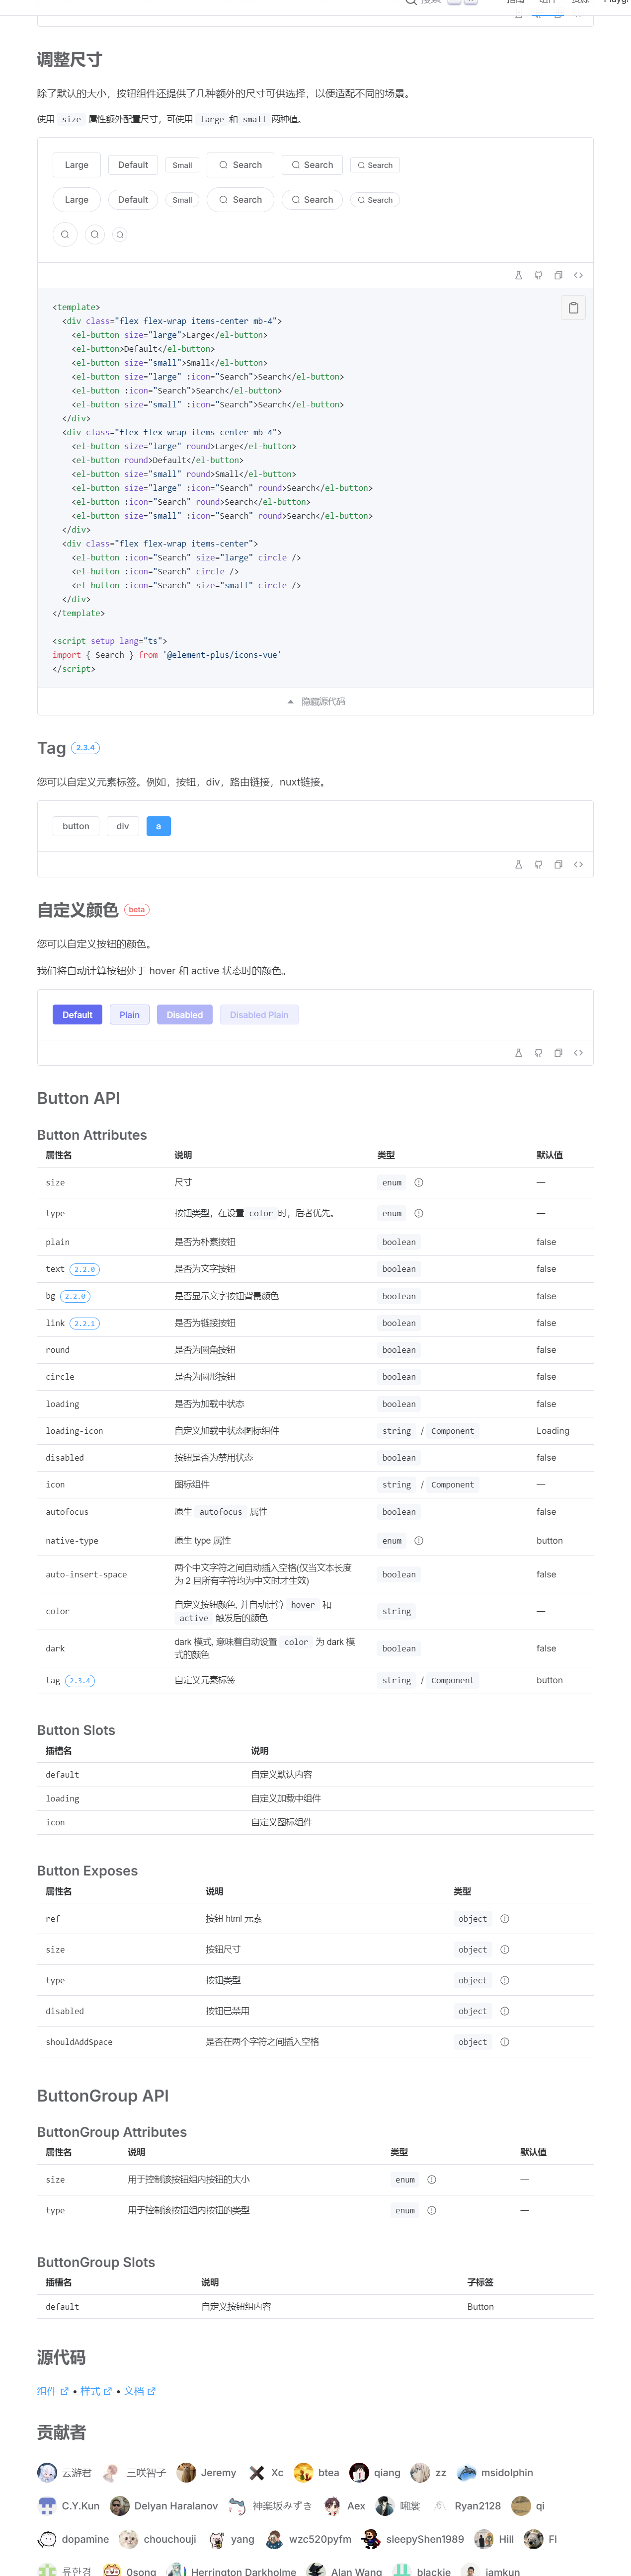Image resolution: width=631 pixels, height=2576 pixels.
Task: Click the purple Default color button
Action: (77, 1015)
